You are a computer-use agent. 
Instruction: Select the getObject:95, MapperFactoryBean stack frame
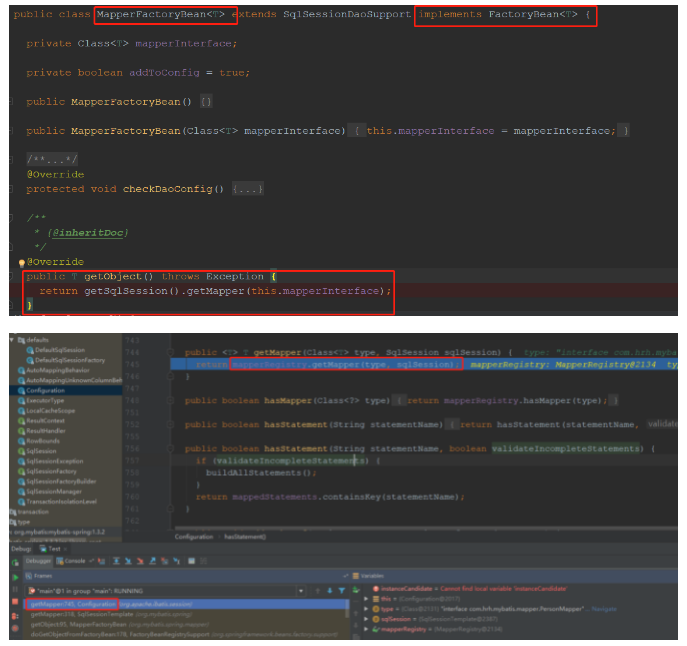pyautogui.click(x=80, y=625)
